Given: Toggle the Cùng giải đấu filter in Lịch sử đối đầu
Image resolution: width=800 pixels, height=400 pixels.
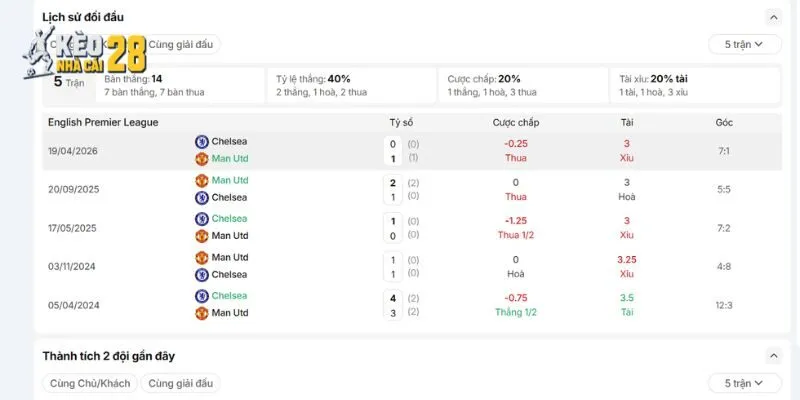Looking at the screenshot, I should click(181, 44).
